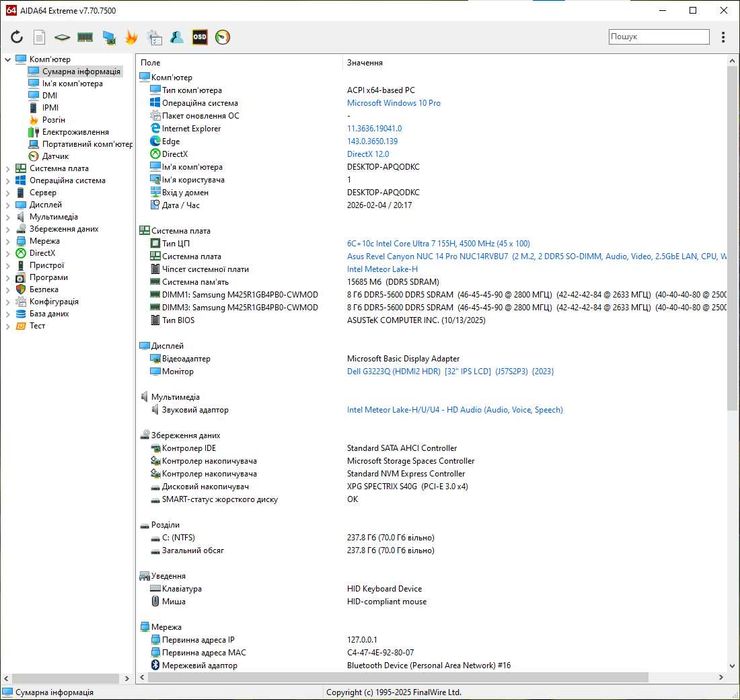Select the SMART-статус жорсткого диску row

pyautogui.click(x=432, y=499)
